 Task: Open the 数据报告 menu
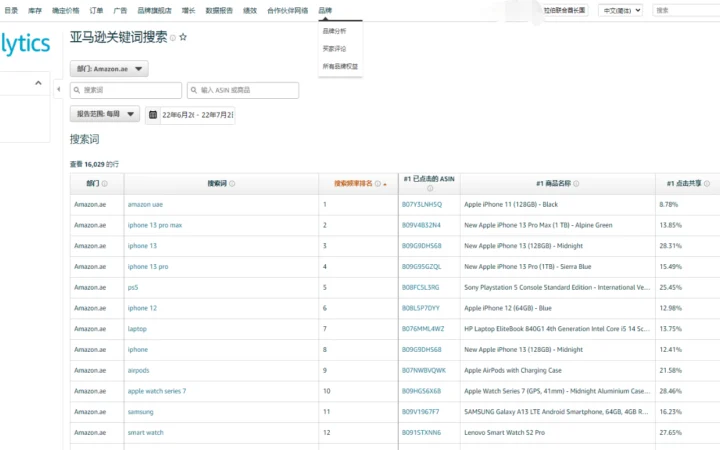tap(219, 10)
